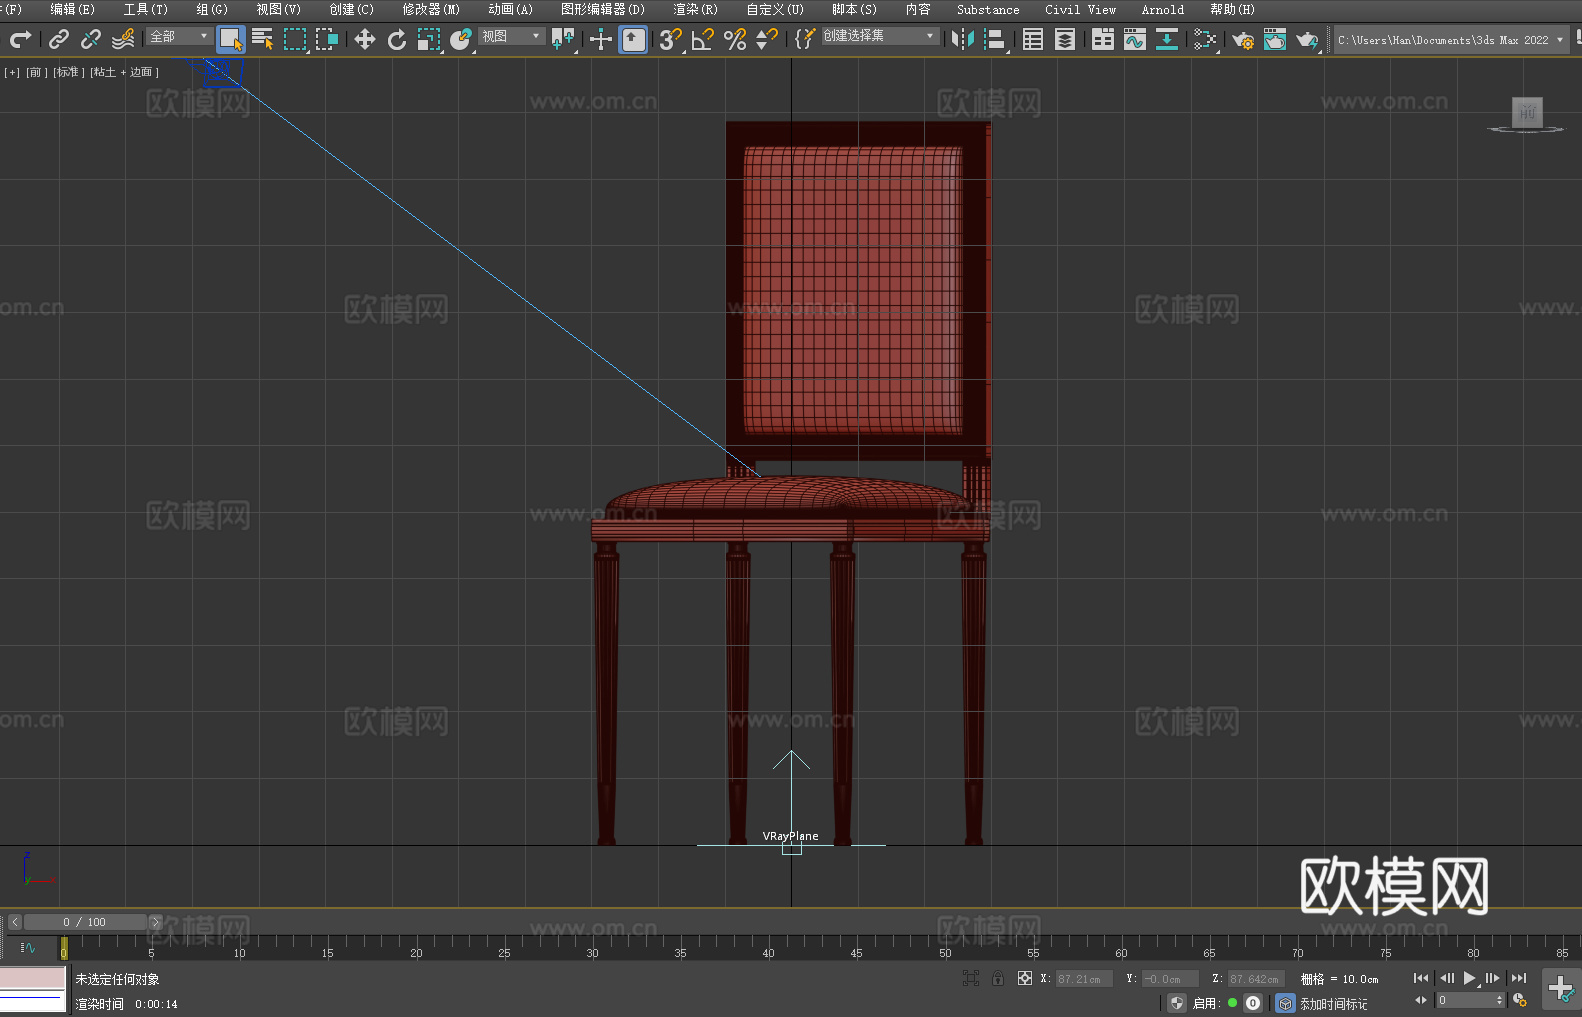Open Rendered Frame Window icon
1582x1017 pixels.
tap(1275, 39)
